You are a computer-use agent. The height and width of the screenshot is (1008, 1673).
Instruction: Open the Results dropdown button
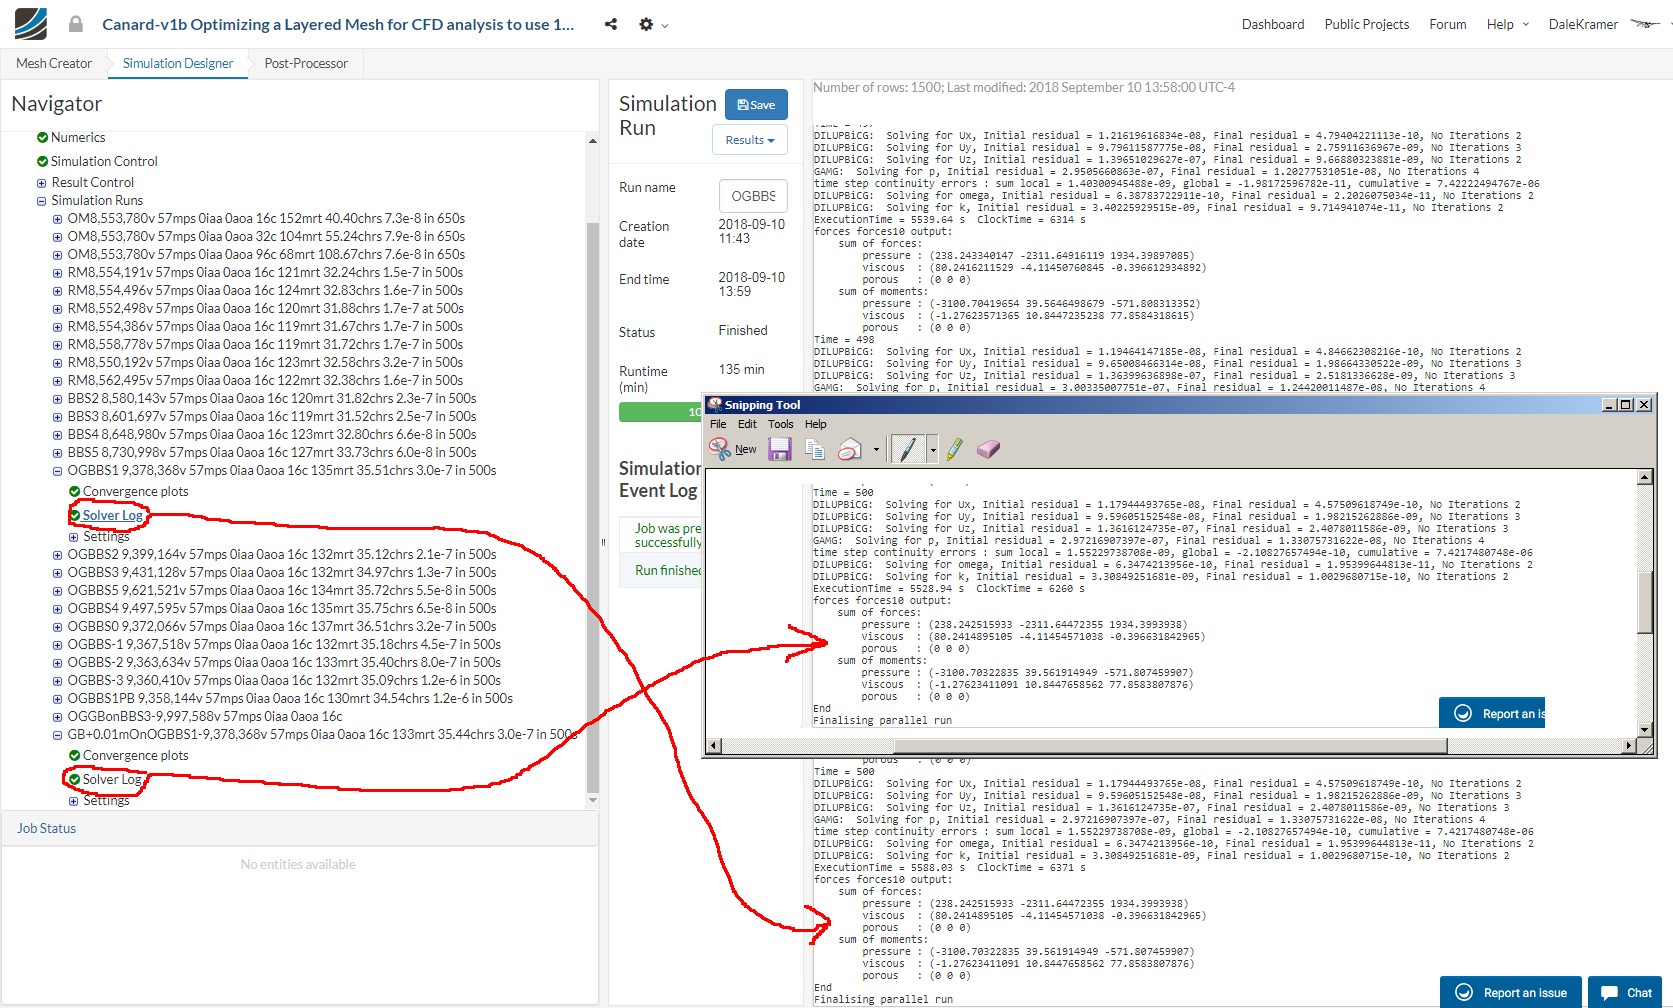(750, 140)
